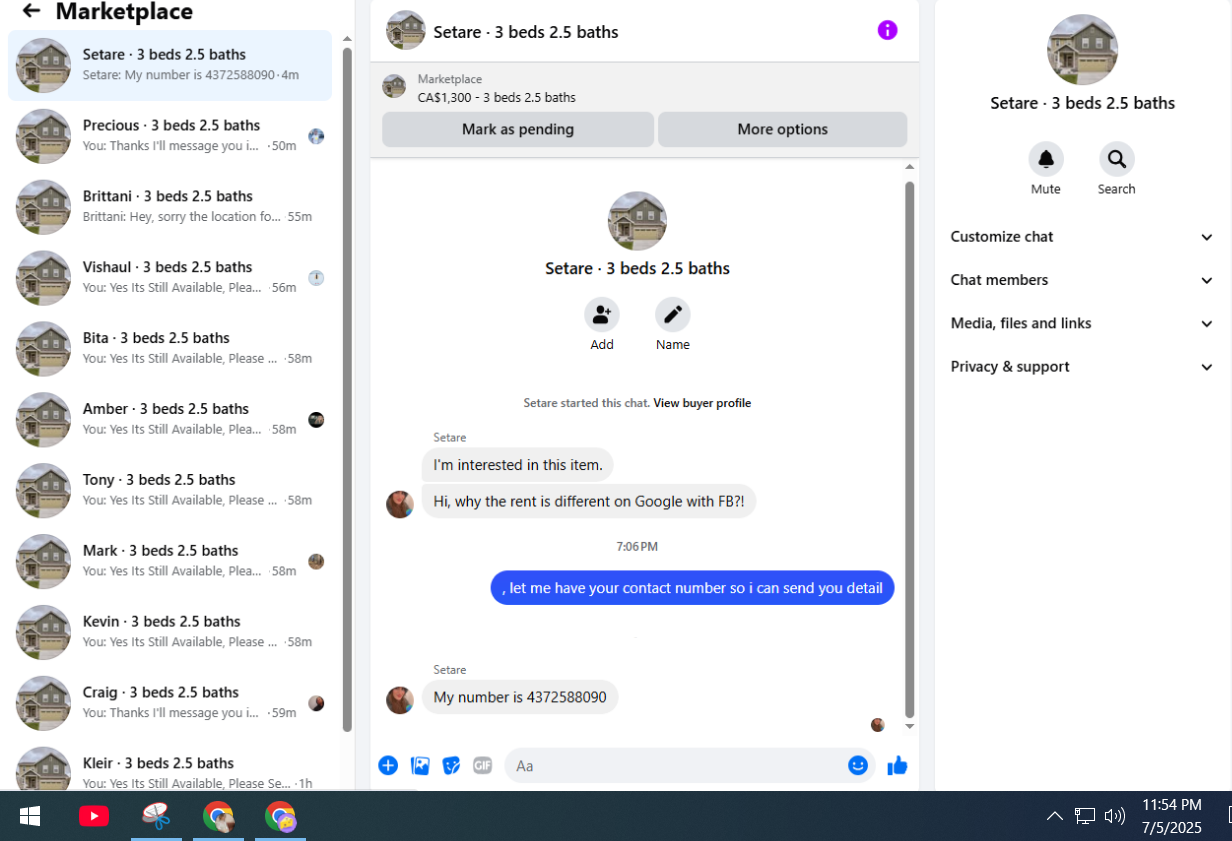Open the Brittani conversation
Viewport: 1232px width, 841px height.
pyautogui.click(x=170, y=207)
